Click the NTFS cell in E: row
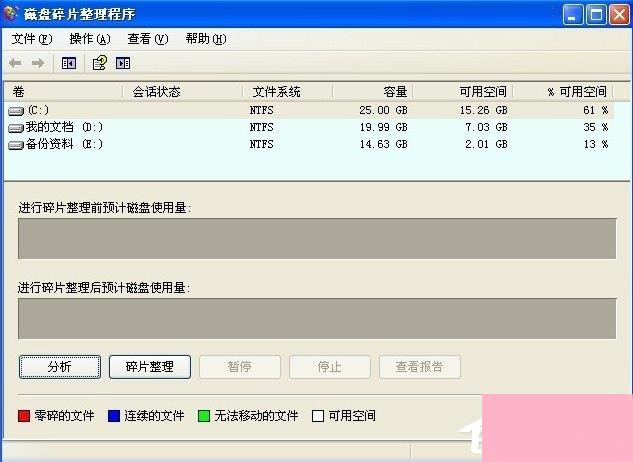This screenshot has width=633, height=462. tap(262, 145)
